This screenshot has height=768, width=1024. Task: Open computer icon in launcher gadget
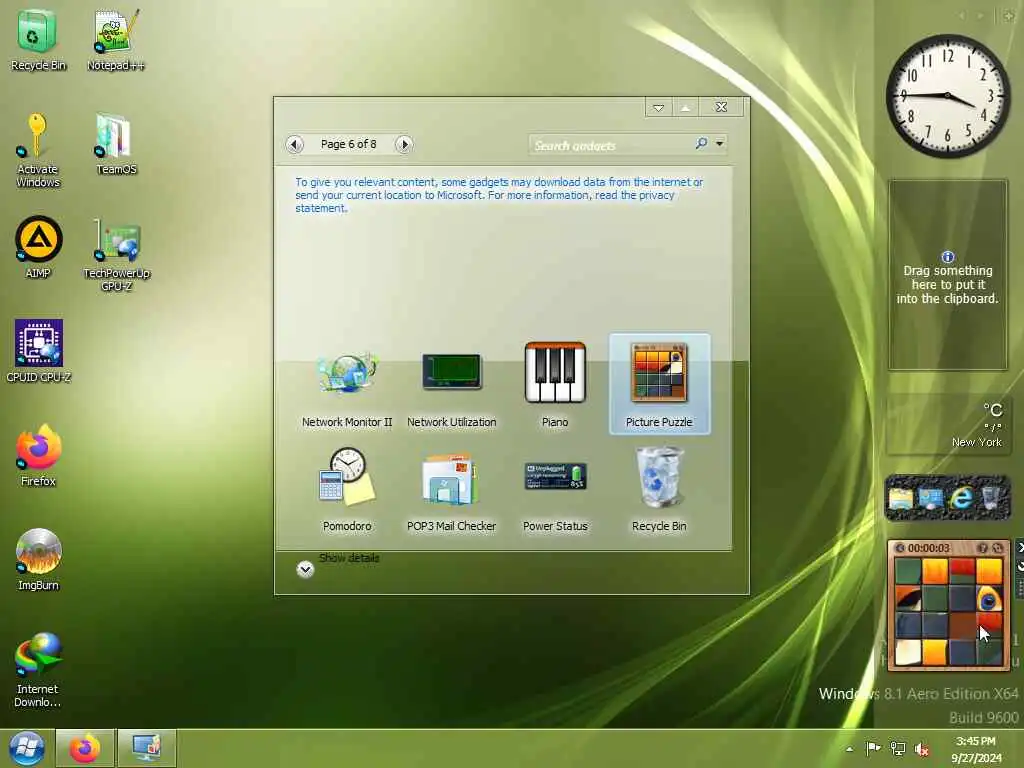[x=931, y=498]
